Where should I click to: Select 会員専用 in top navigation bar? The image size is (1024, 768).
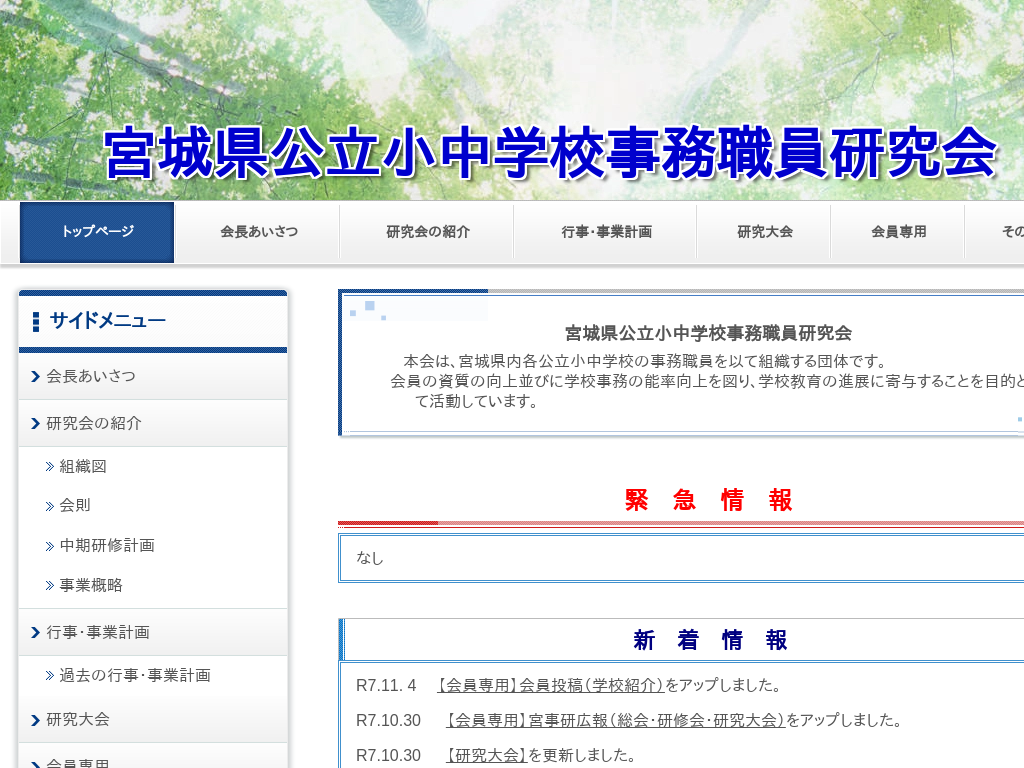[x=898, y=232]
